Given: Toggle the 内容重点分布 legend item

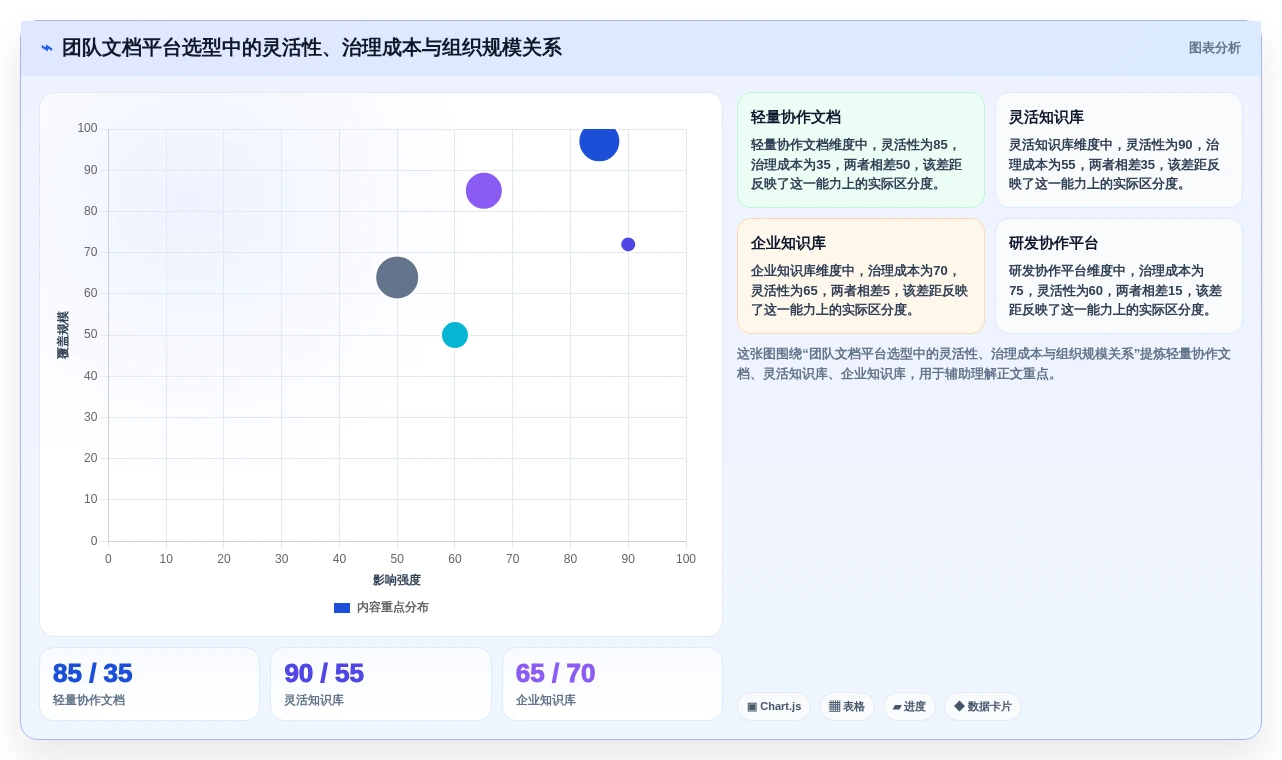Looking at the screenshot, I should (x=381, y=607).
